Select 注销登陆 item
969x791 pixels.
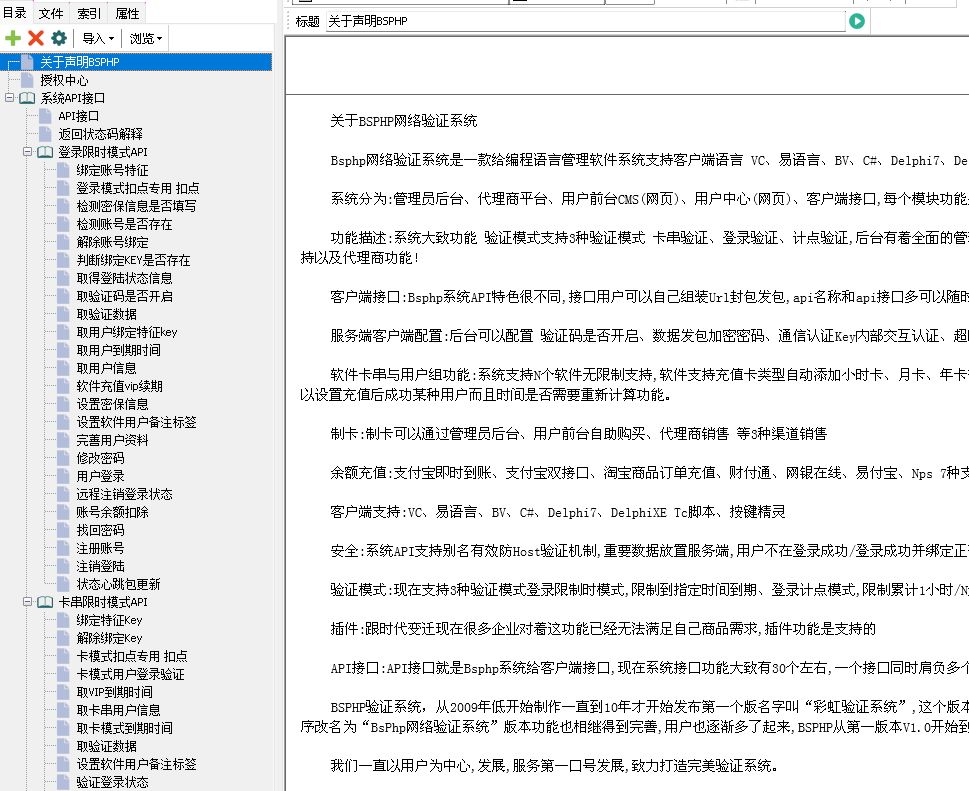(x=101, y=566)
